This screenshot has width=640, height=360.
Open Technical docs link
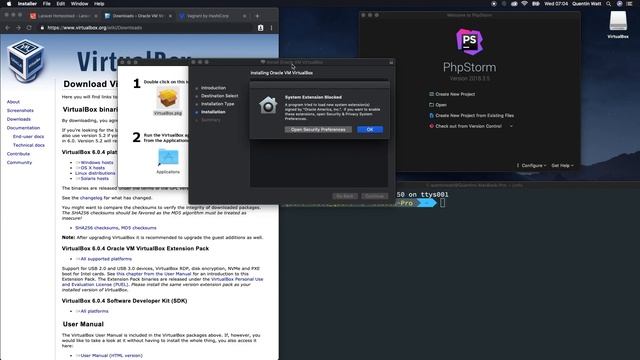pos(29,145)
